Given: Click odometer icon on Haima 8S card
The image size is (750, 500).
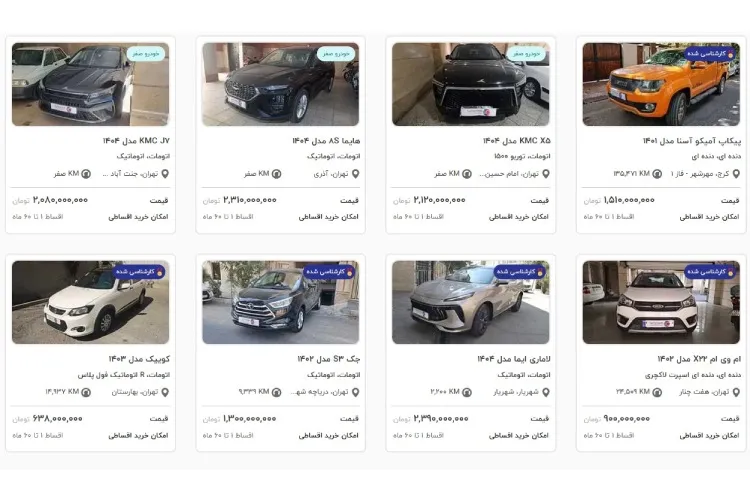Looking at the screenshot, I should tap(276, 174).
